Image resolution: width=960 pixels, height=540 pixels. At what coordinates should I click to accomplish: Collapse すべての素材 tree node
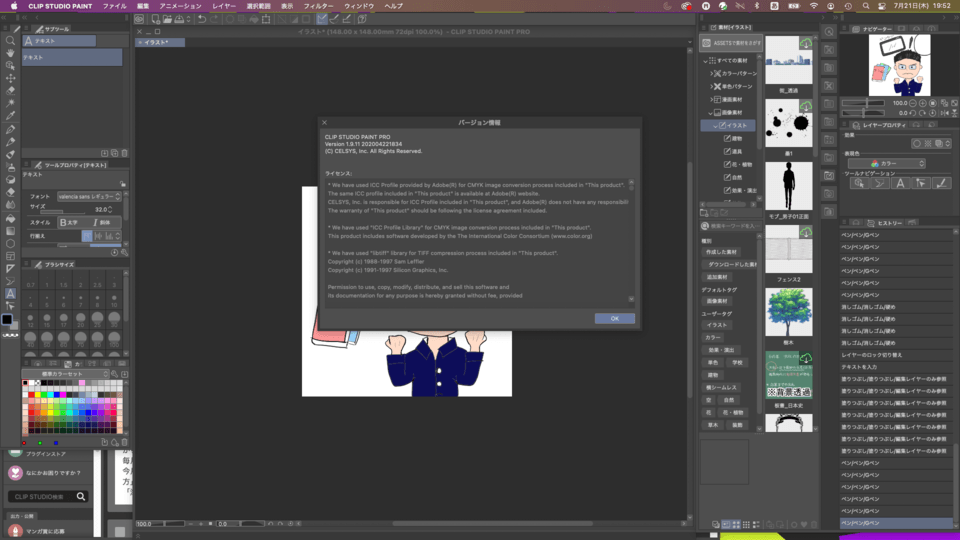(705, 61)
